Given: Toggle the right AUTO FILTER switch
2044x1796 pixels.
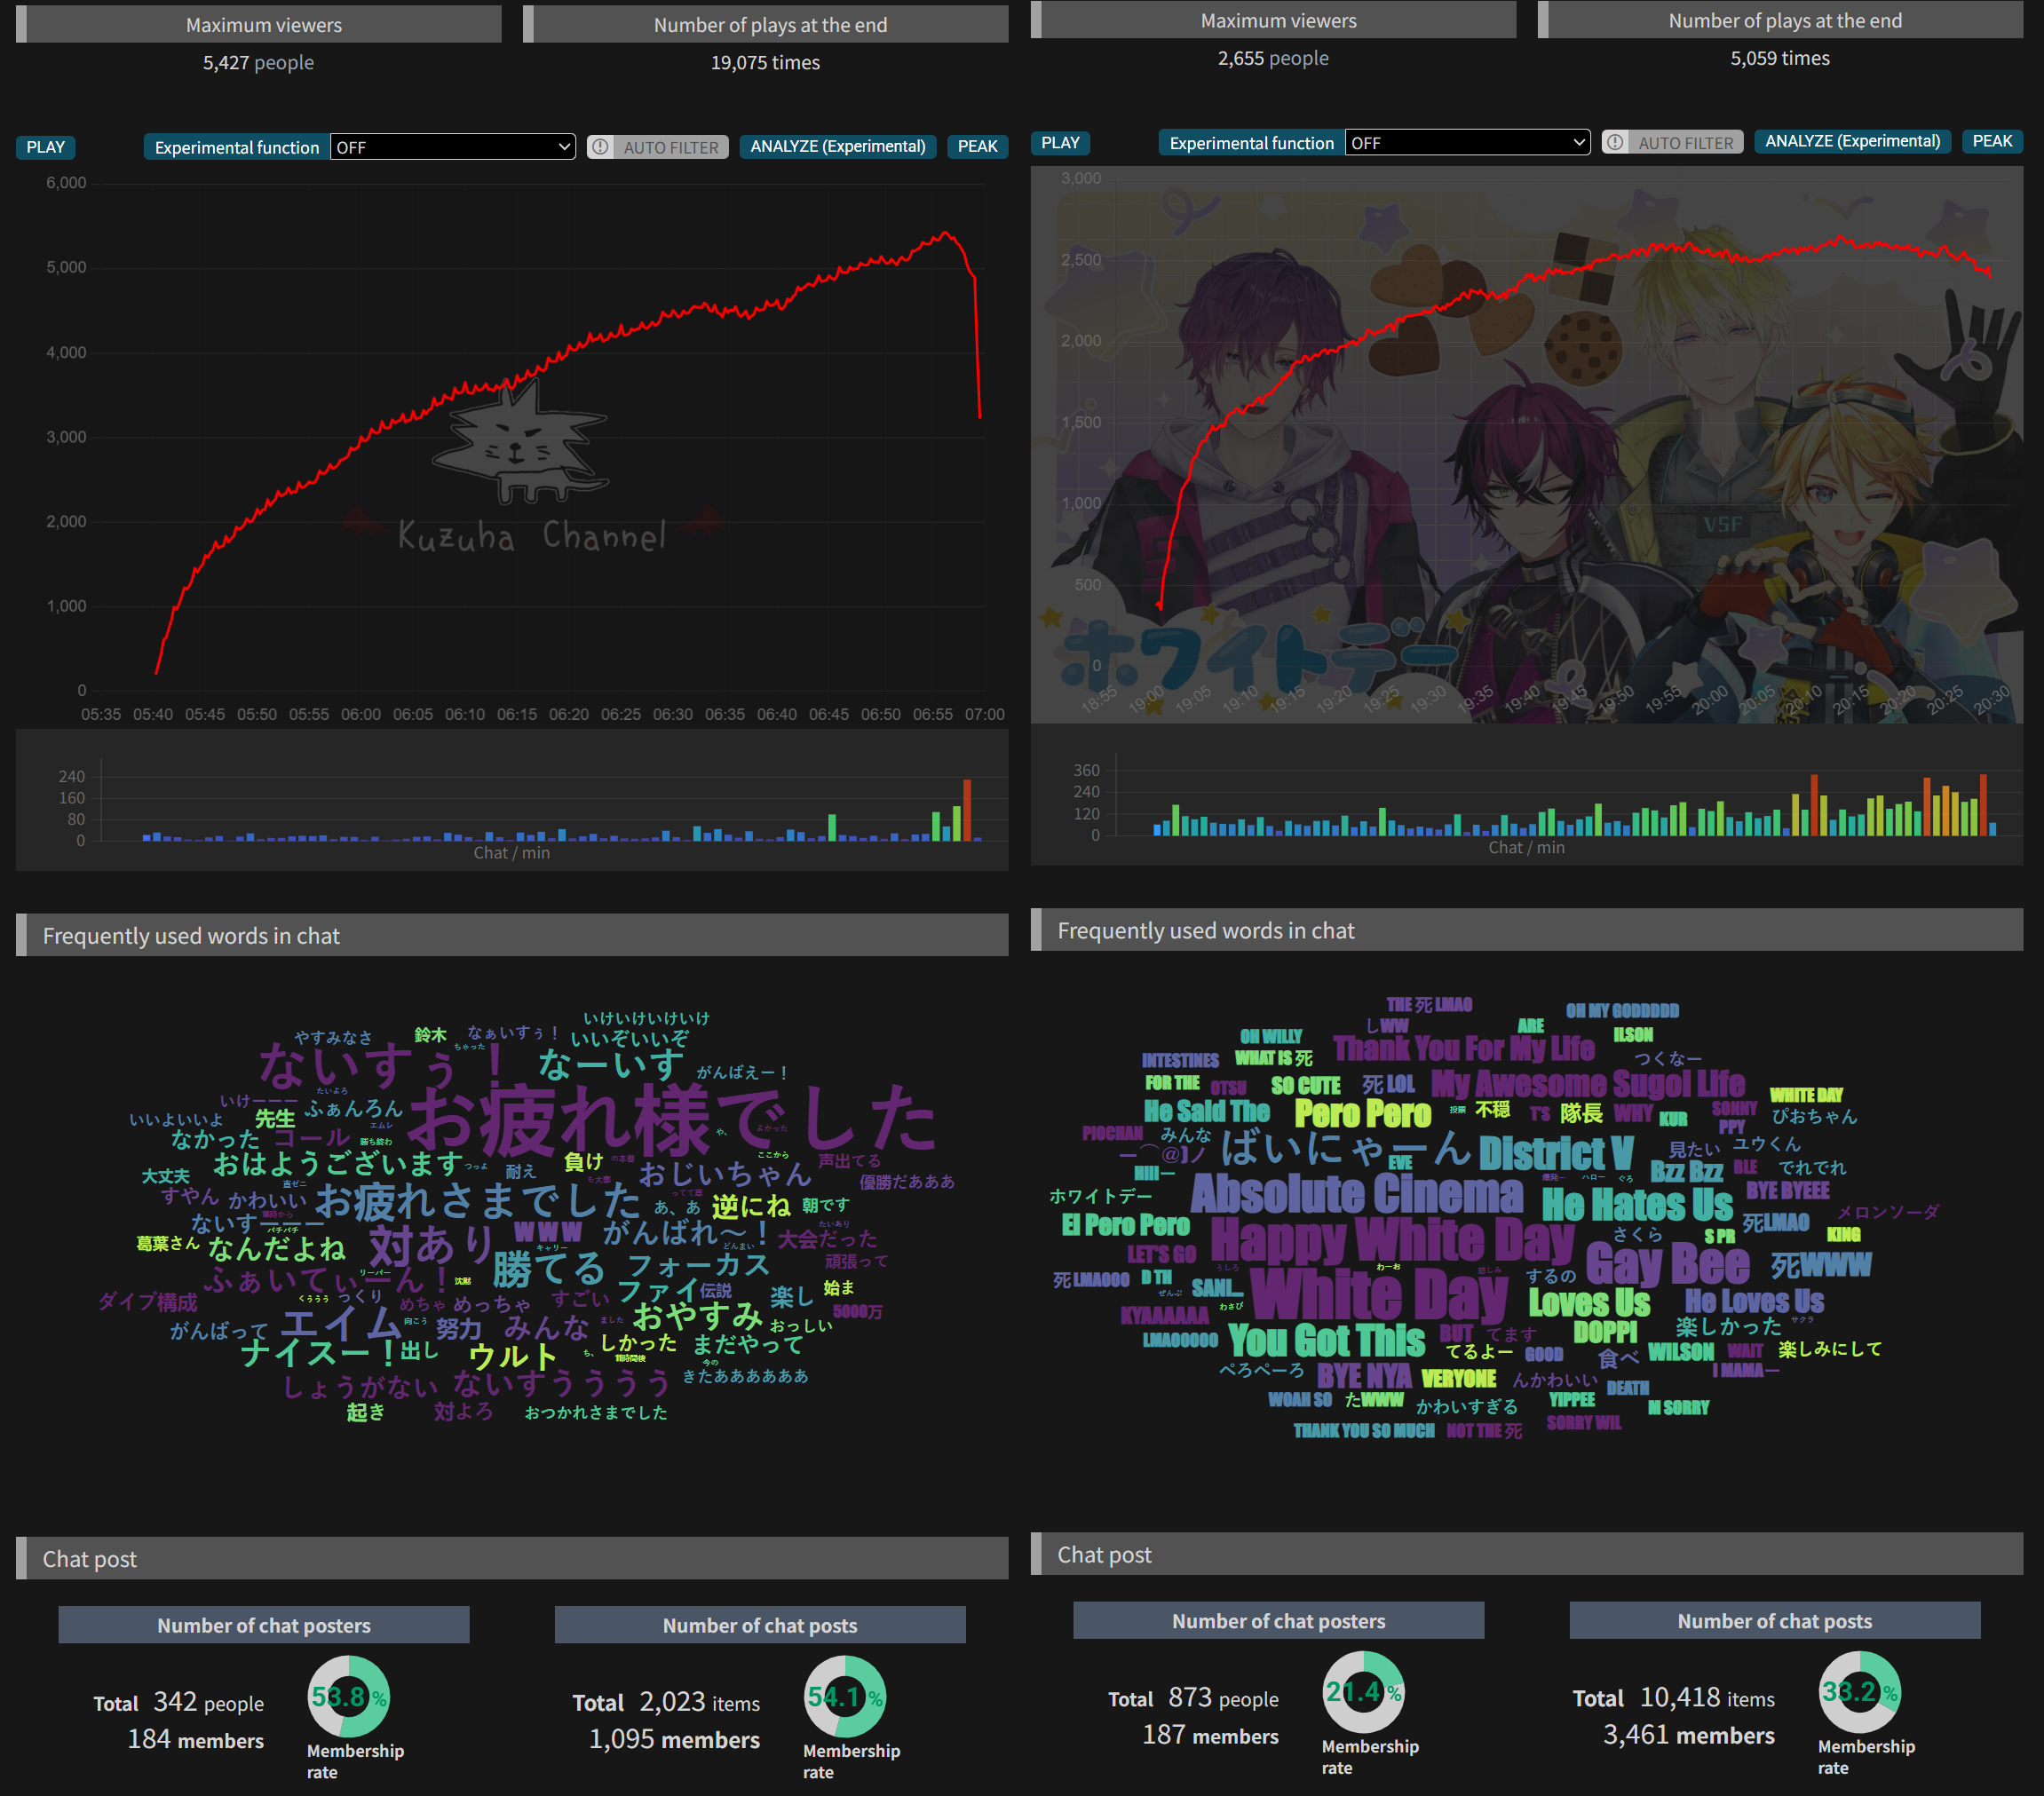Looking at the screenshot, I should click(x=1684, y=143).
